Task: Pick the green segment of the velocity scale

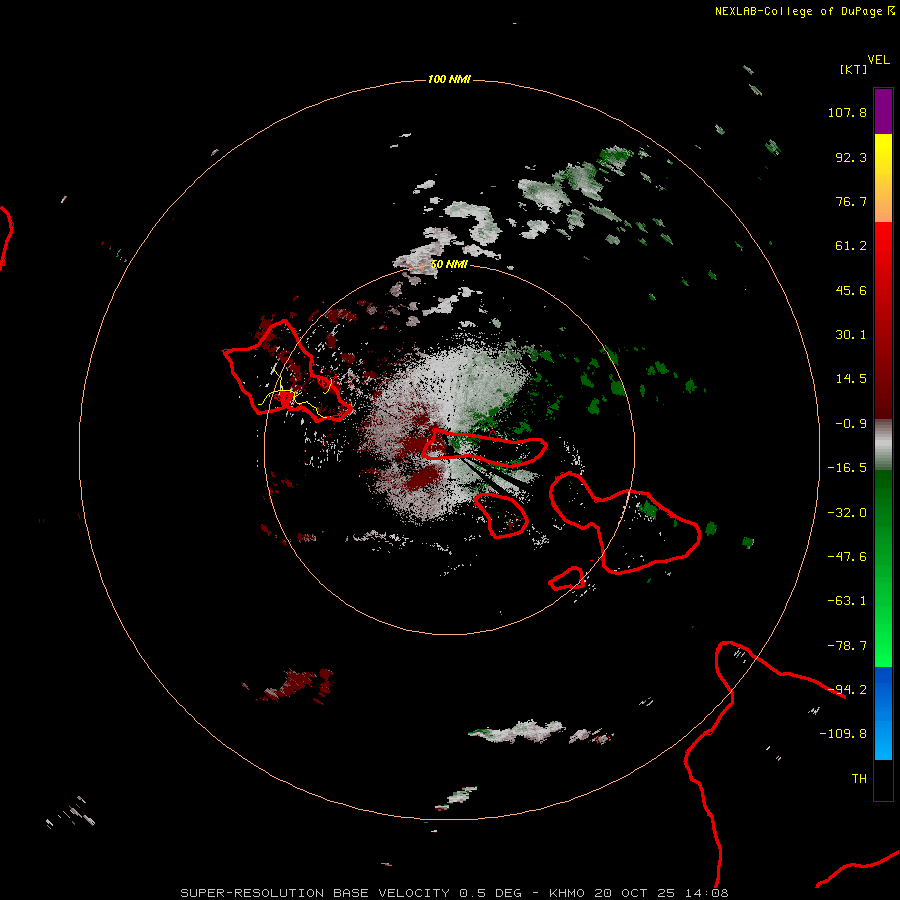Action: [883, 568]
